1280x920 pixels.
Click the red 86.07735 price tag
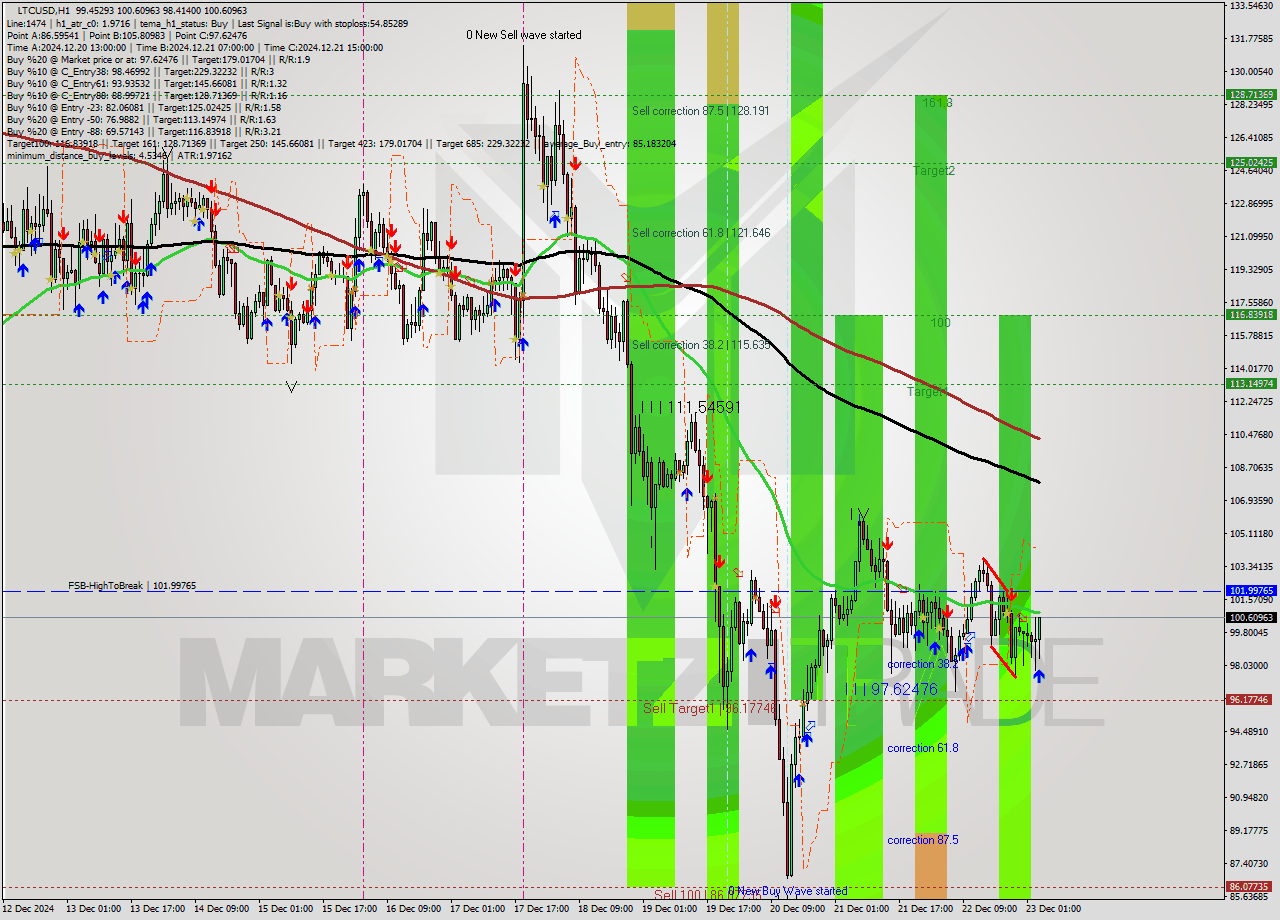[1251, 886]
